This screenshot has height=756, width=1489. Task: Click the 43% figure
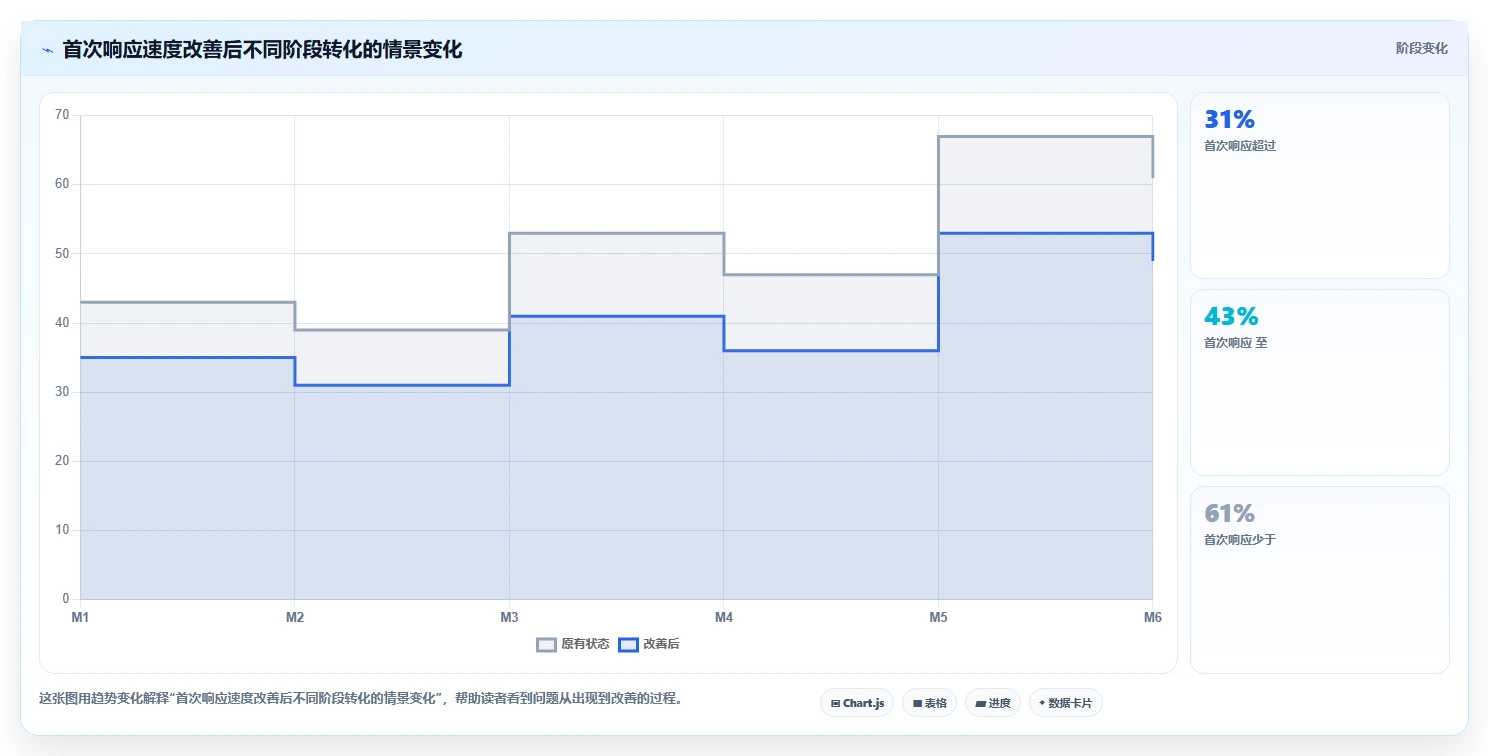[1231, 317]
